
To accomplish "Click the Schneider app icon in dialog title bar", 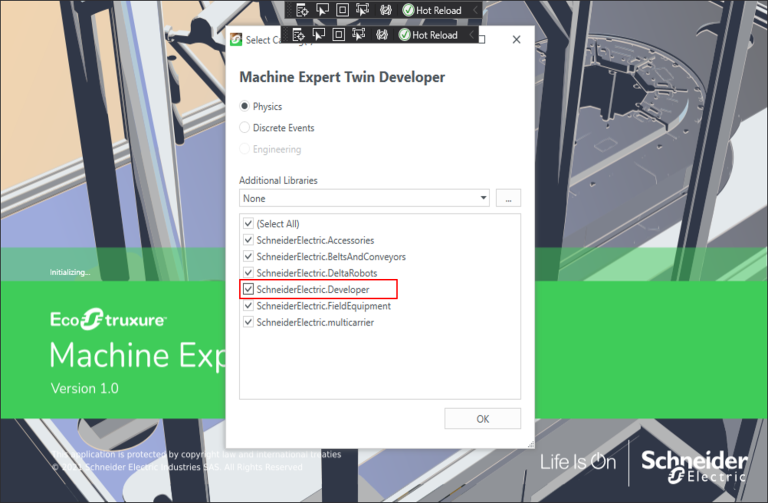I will [236, 40].
